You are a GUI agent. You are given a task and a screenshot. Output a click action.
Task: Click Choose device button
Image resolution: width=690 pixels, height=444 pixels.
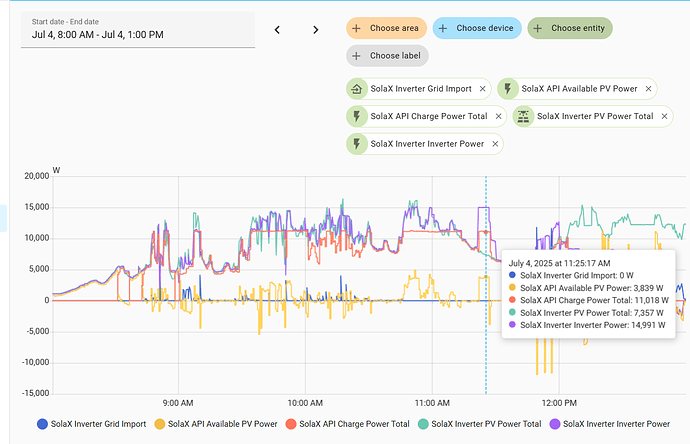(x=477, y=28)
